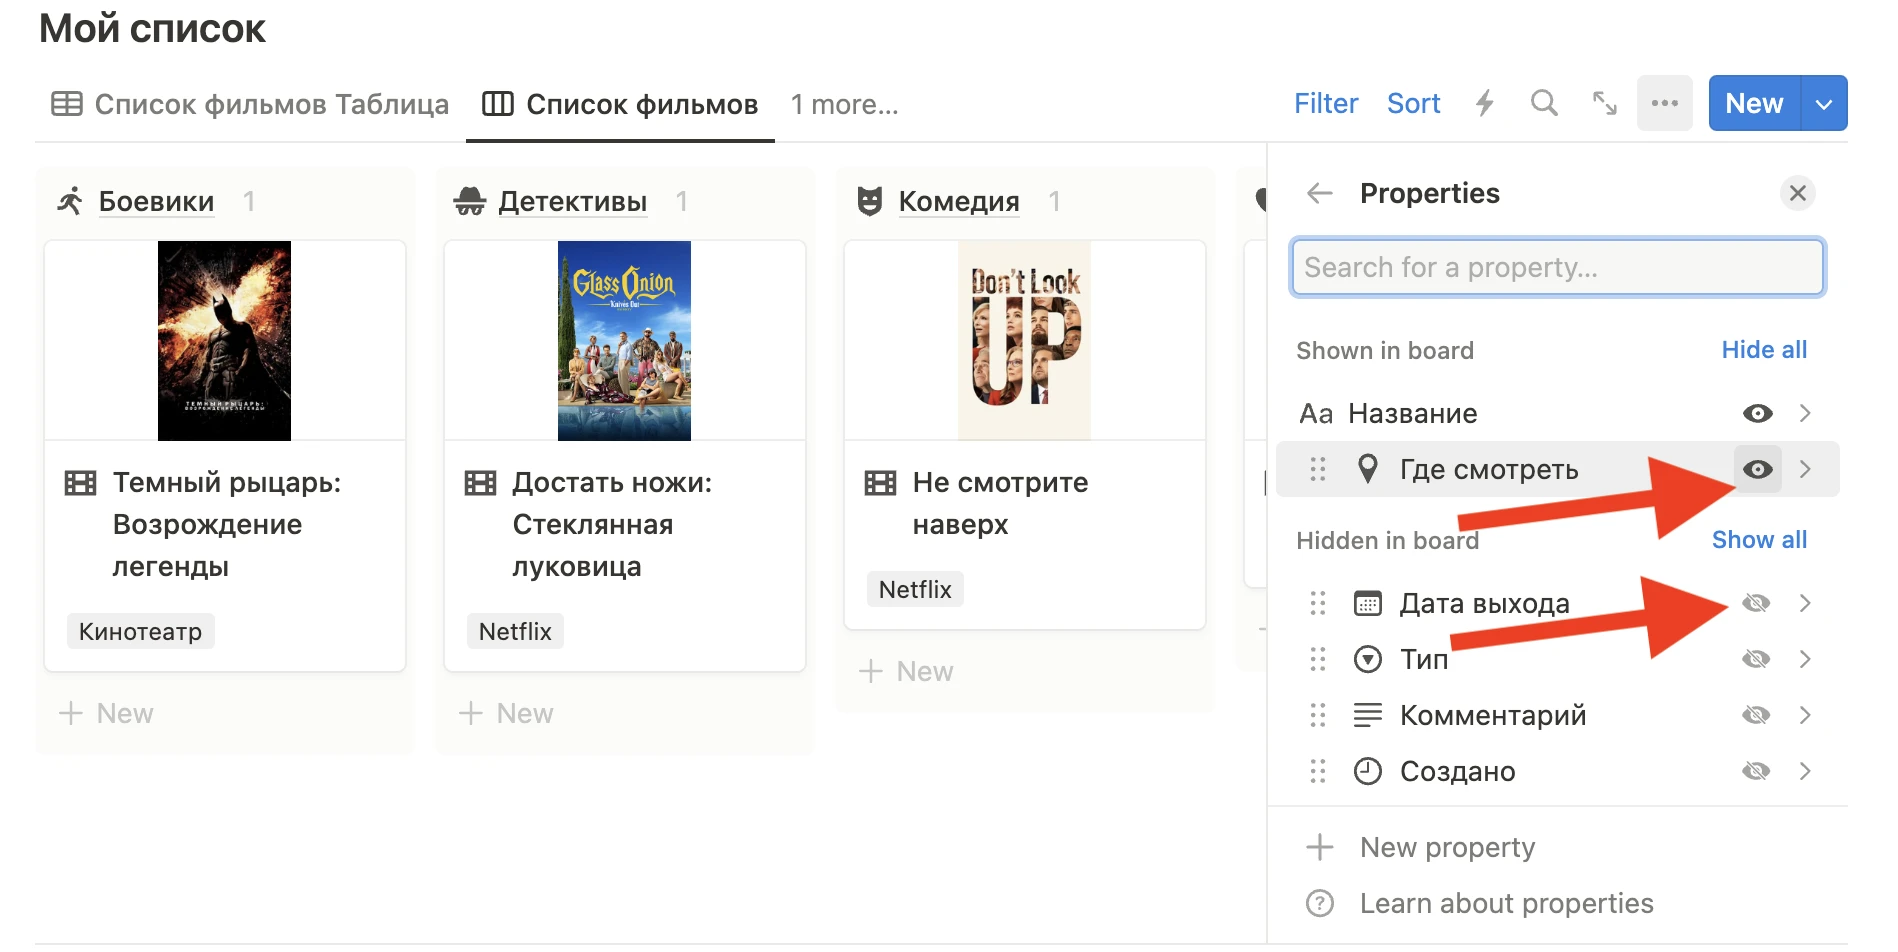
Task: Show the Тип property on board
Action: 1756,659
